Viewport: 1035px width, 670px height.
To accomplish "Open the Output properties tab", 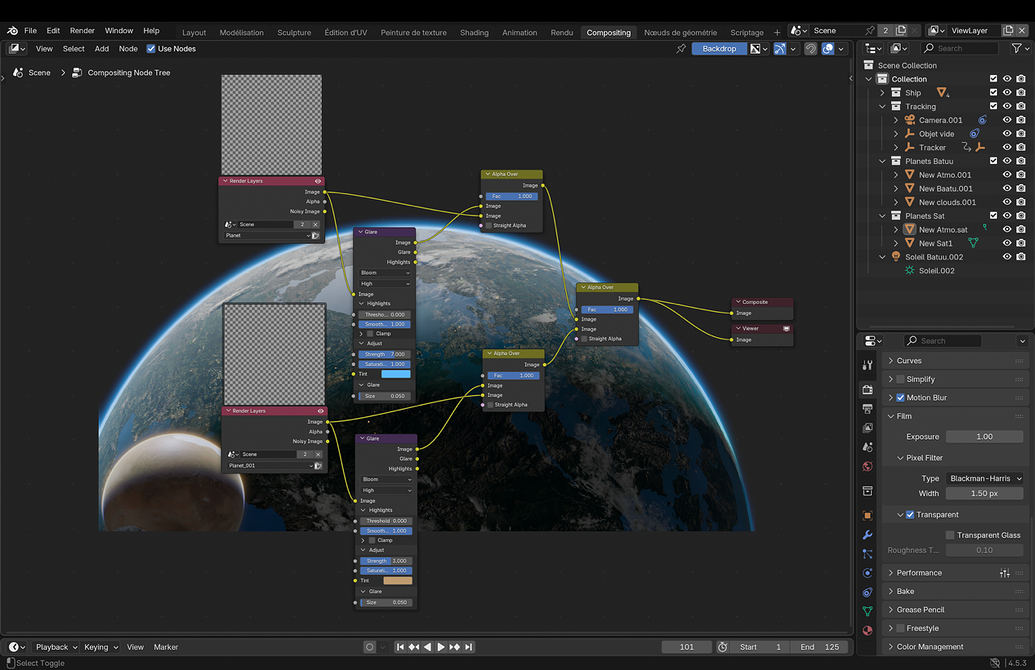I will click(x=867, y=409).
